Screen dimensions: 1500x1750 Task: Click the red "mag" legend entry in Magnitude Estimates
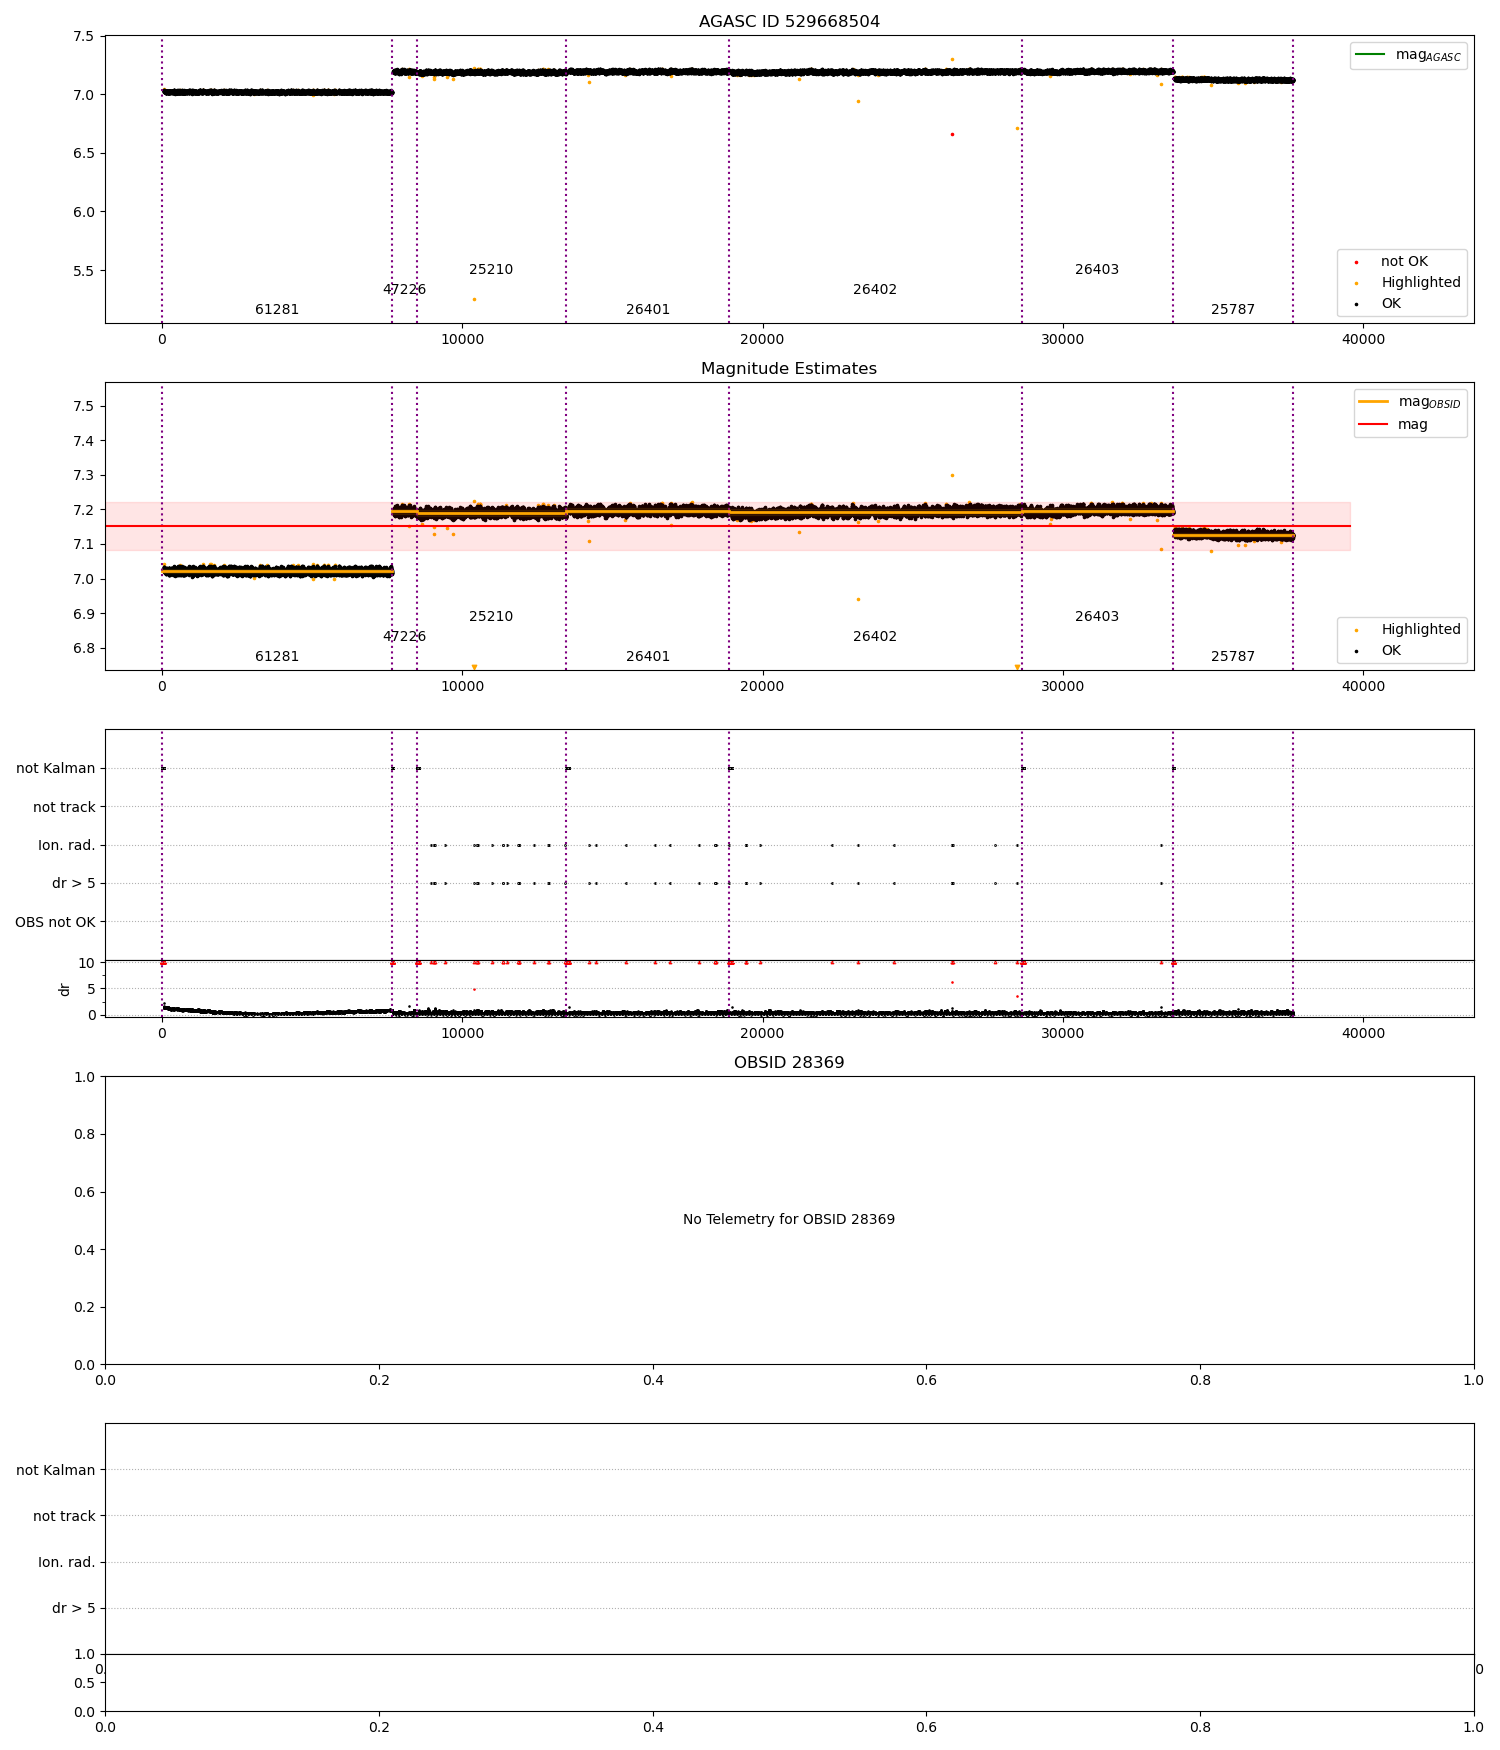coord(1392,425)
